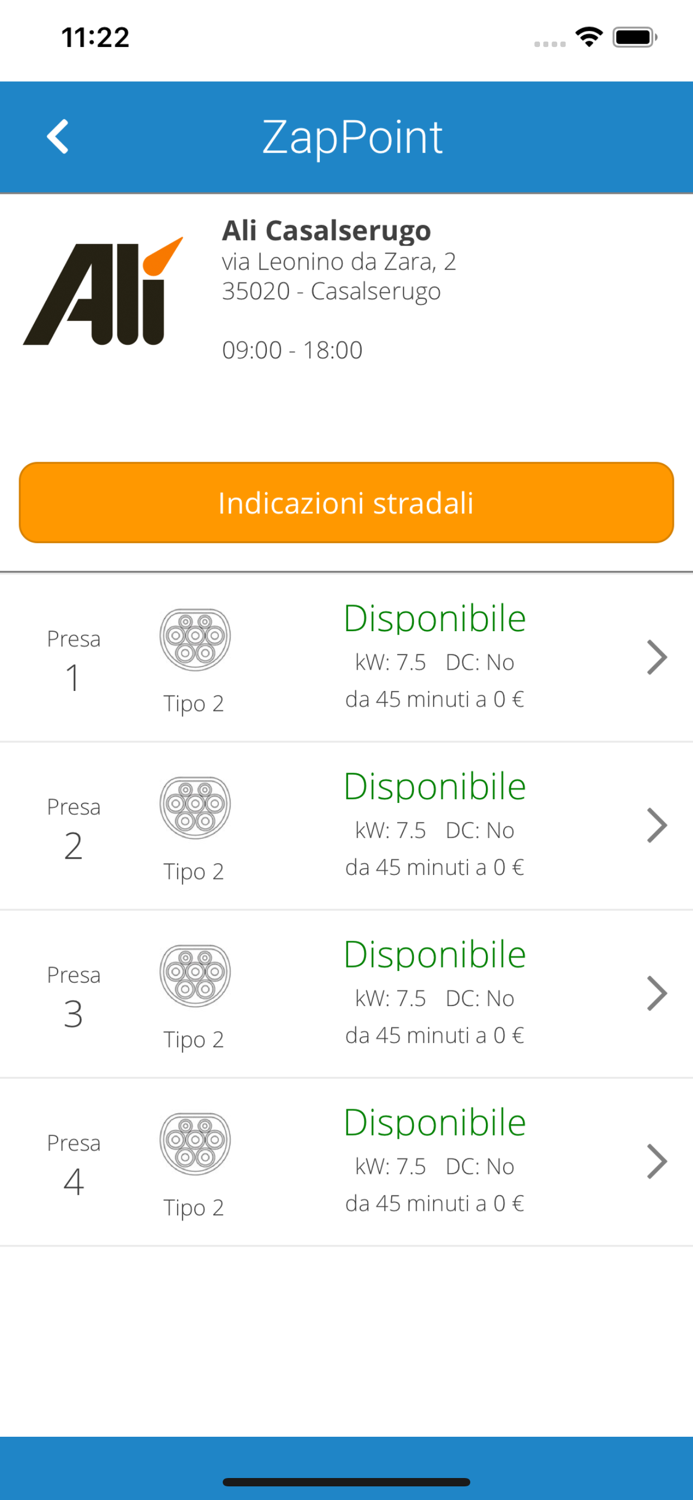Select the Tipo 2 connector icon for Presa 1

pyautogui.click(x=195, y=637)
